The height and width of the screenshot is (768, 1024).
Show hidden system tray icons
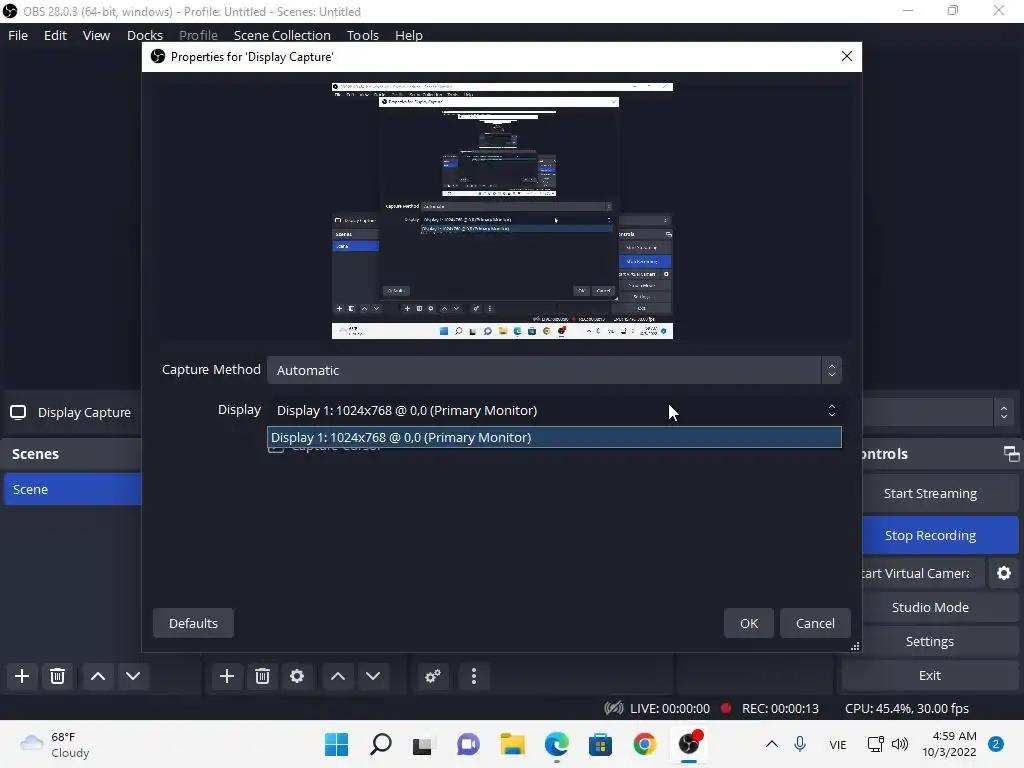[x=771, y=744]
